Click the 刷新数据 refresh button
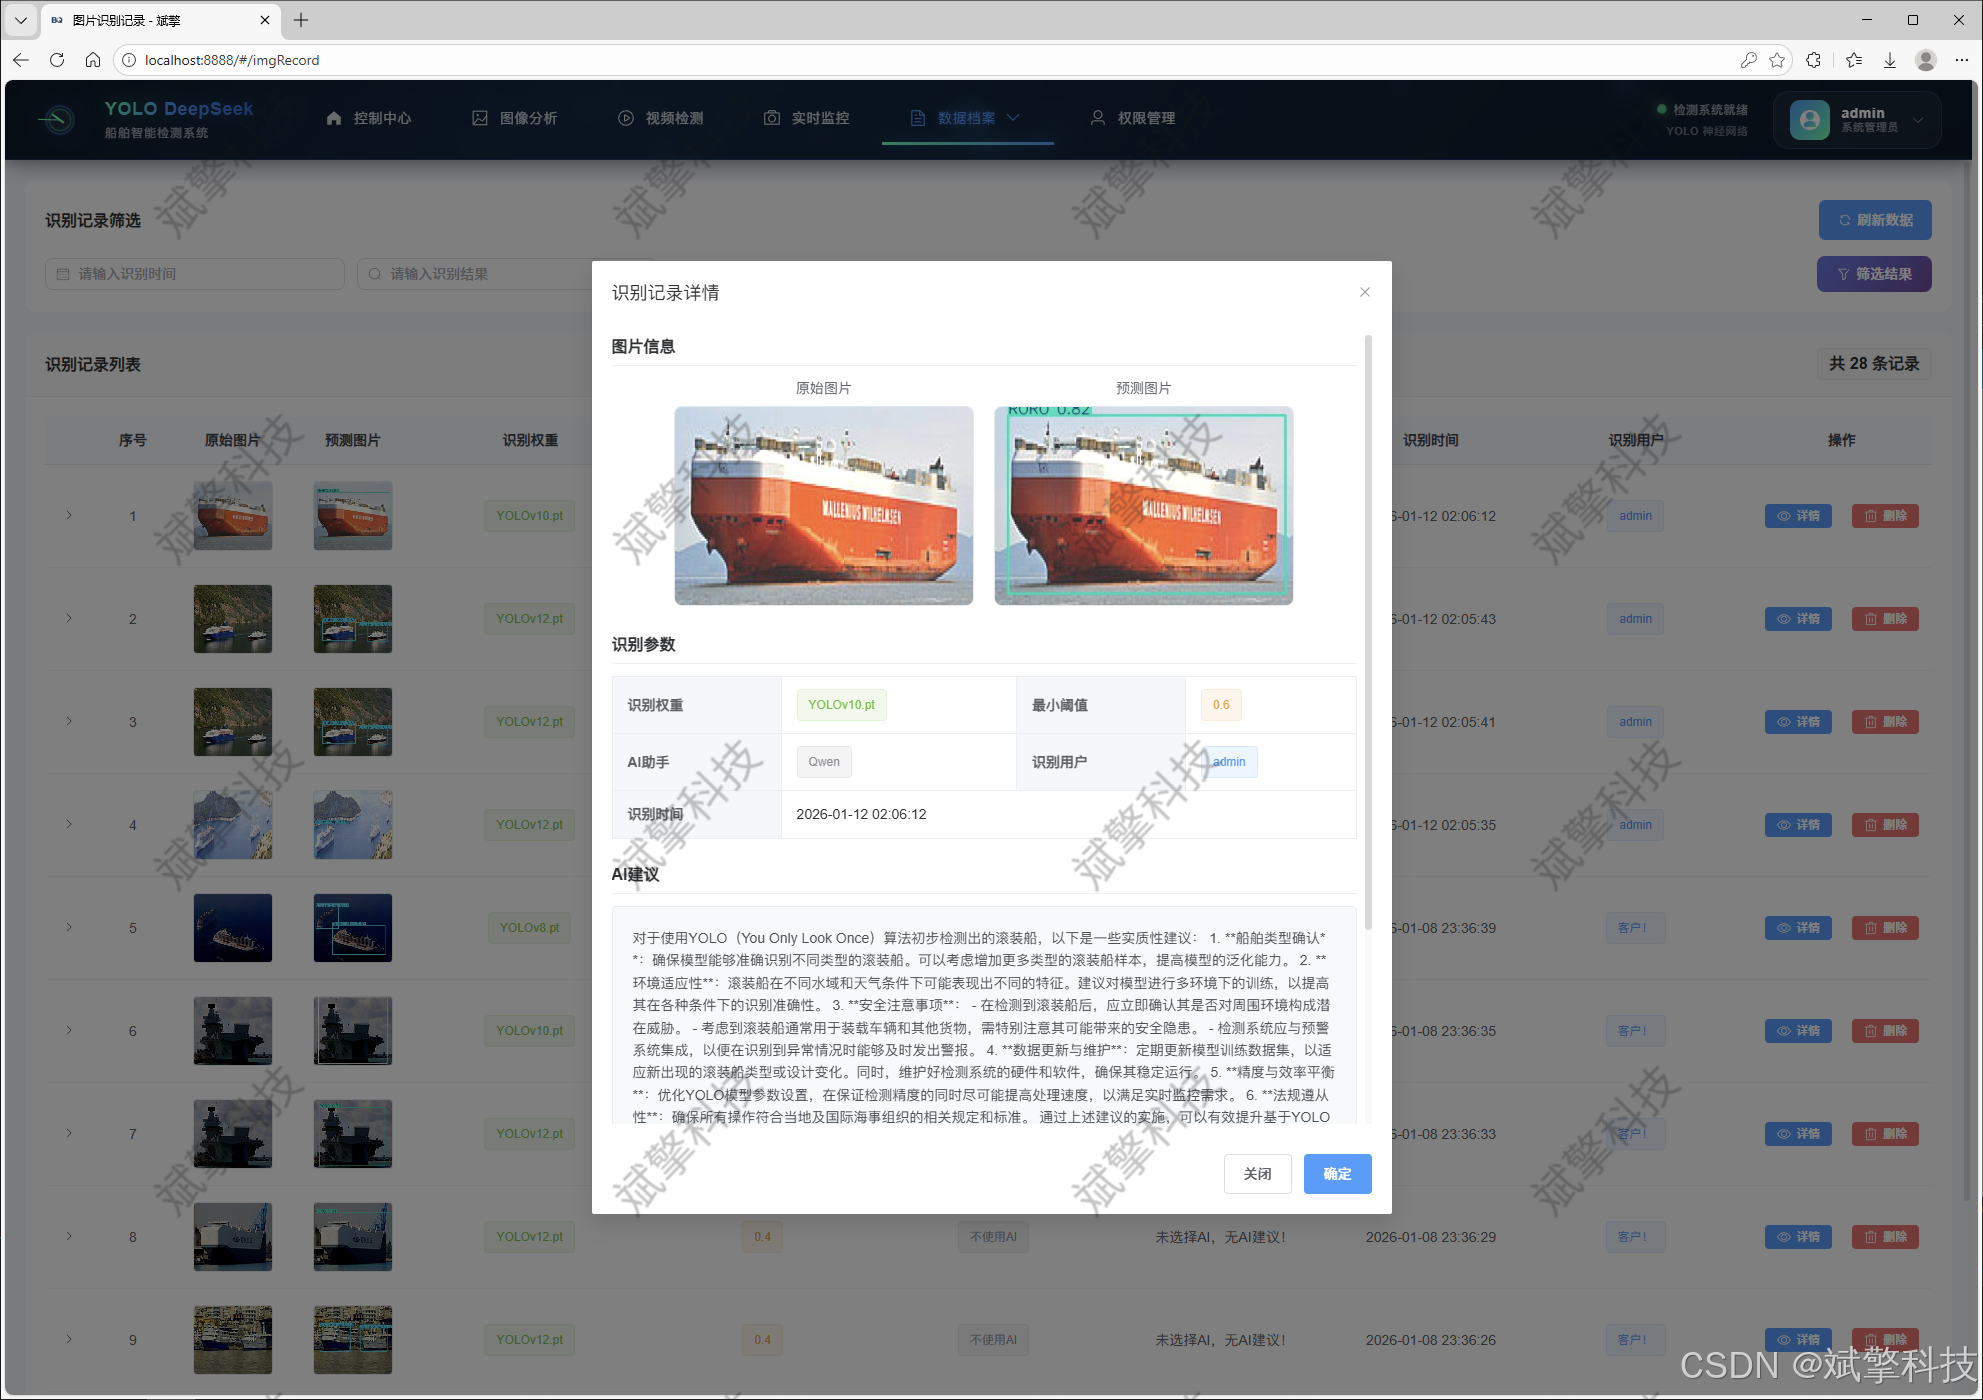 coord(1874,220)
